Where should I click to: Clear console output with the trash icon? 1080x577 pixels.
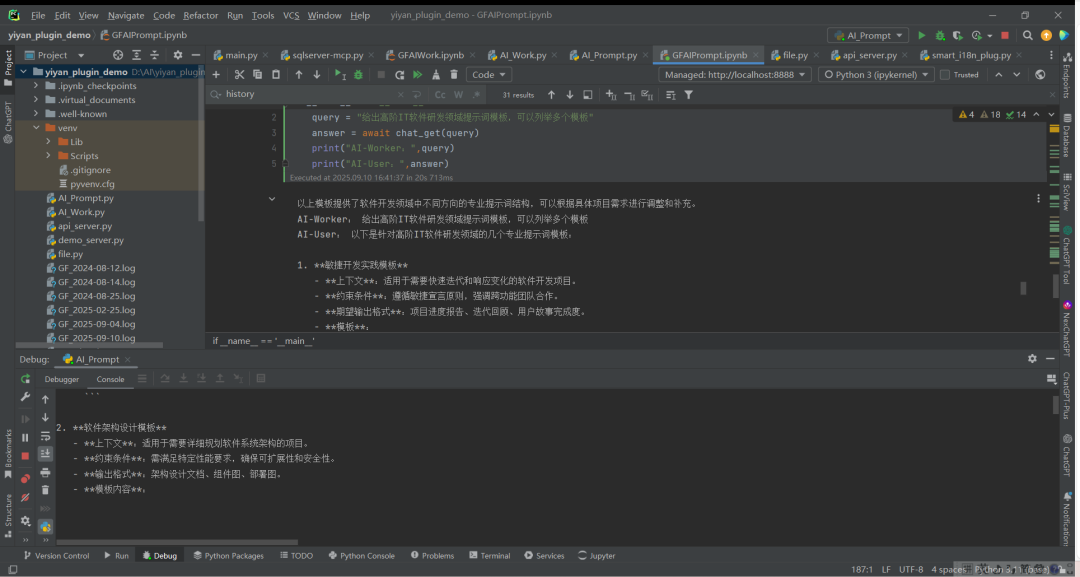point(45,490)
